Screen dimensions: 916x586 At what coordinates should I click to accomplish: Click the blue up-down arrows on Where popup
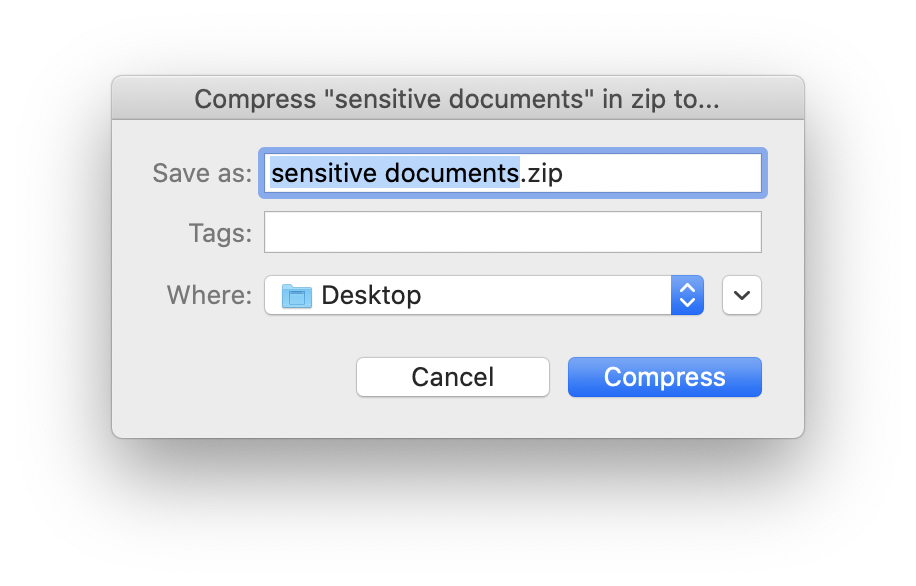click(687, 295)
